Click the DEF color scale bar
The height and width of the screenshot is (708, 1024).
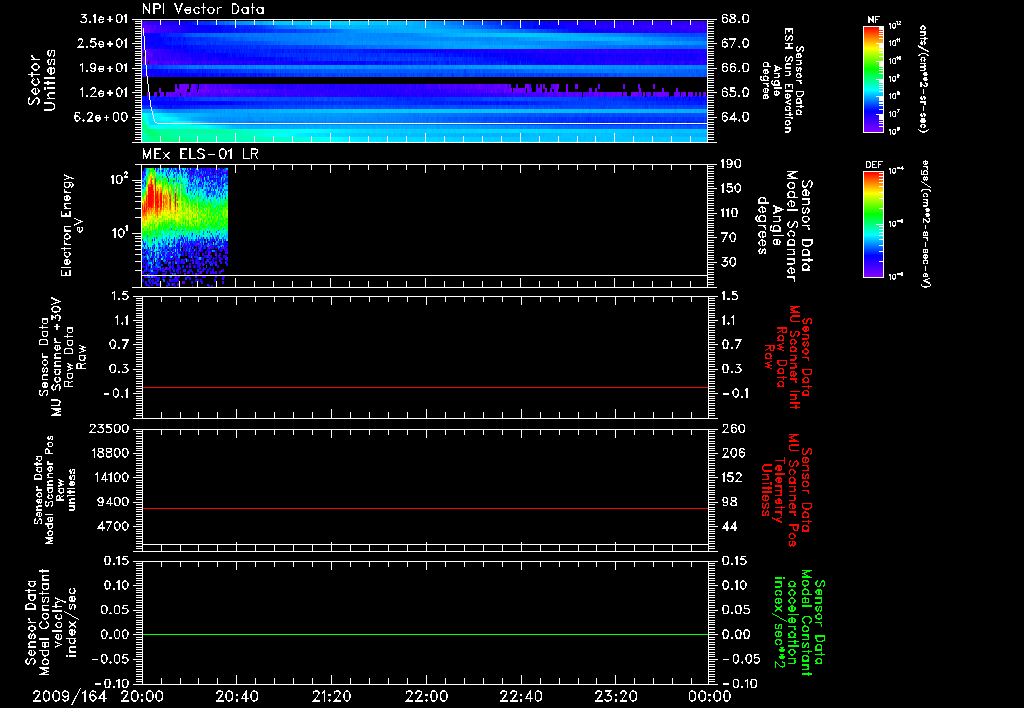[x=874, y=223]
